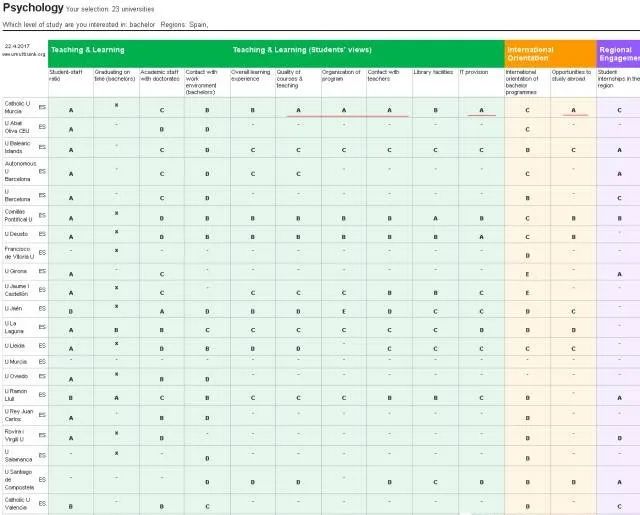Viewport: 640px width, 515px height.
Task: Select the U Rey Juan Carlos row name
Action: tap(18, 415)
